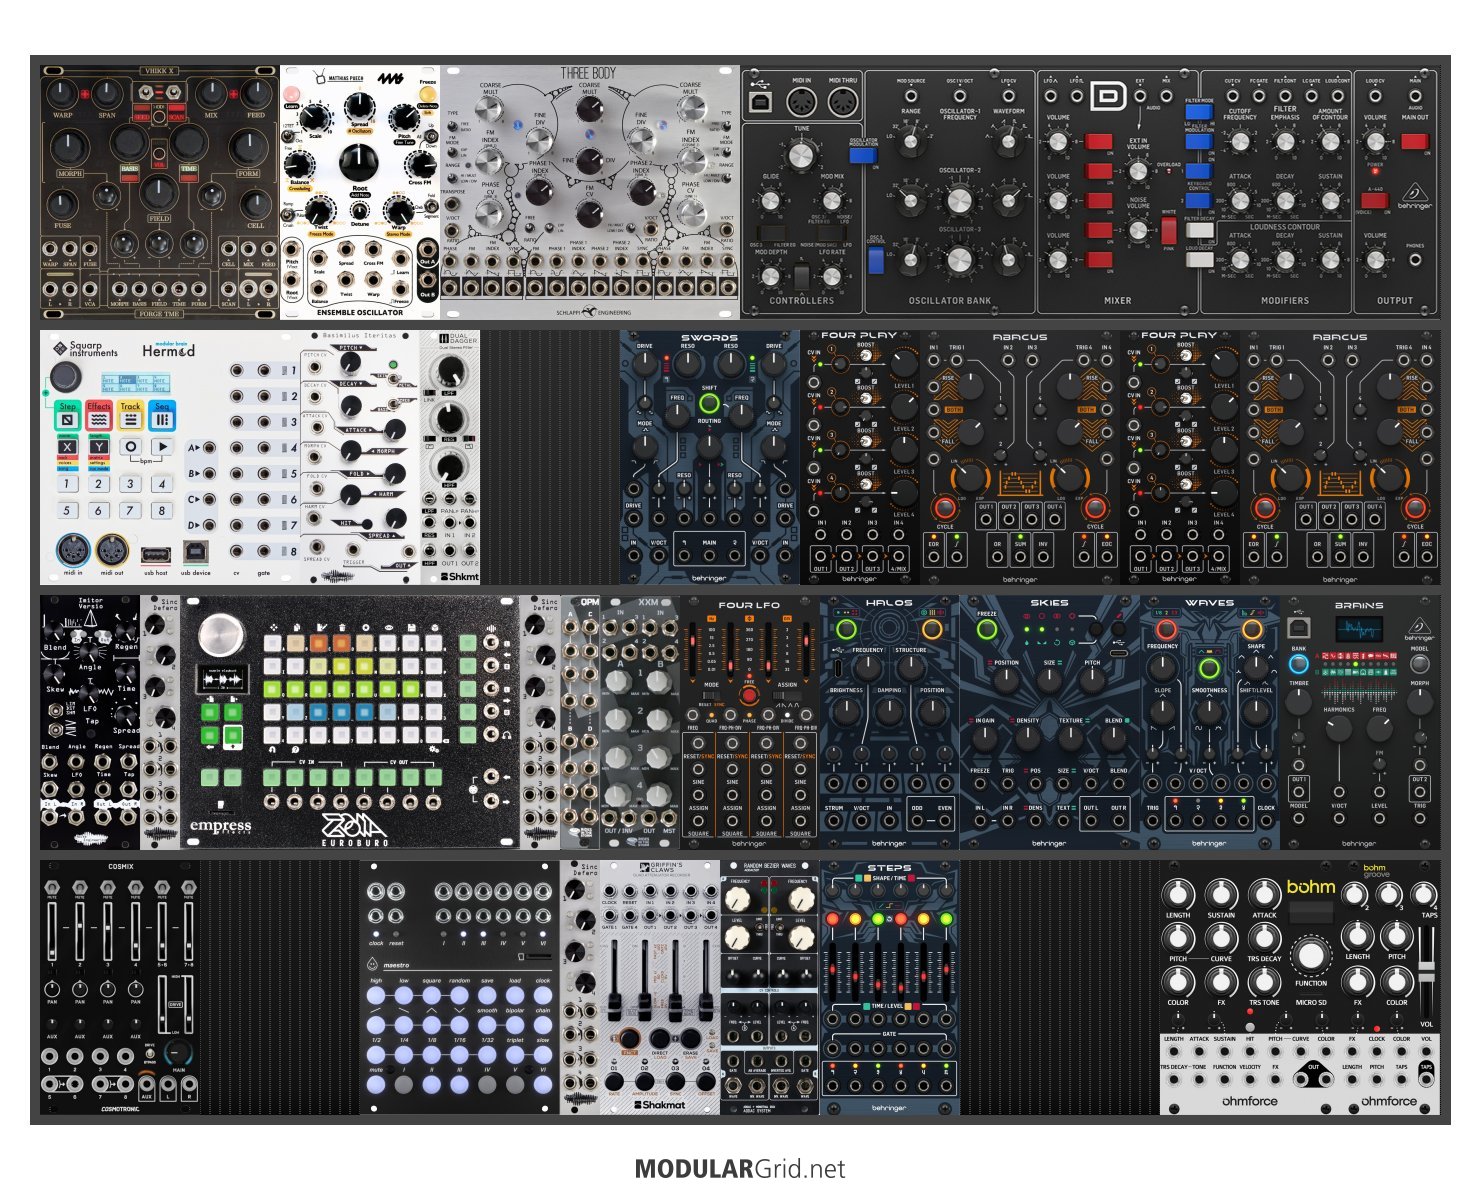
Task: Click the Tune knob in Model D Controllers
Action: 801,155
